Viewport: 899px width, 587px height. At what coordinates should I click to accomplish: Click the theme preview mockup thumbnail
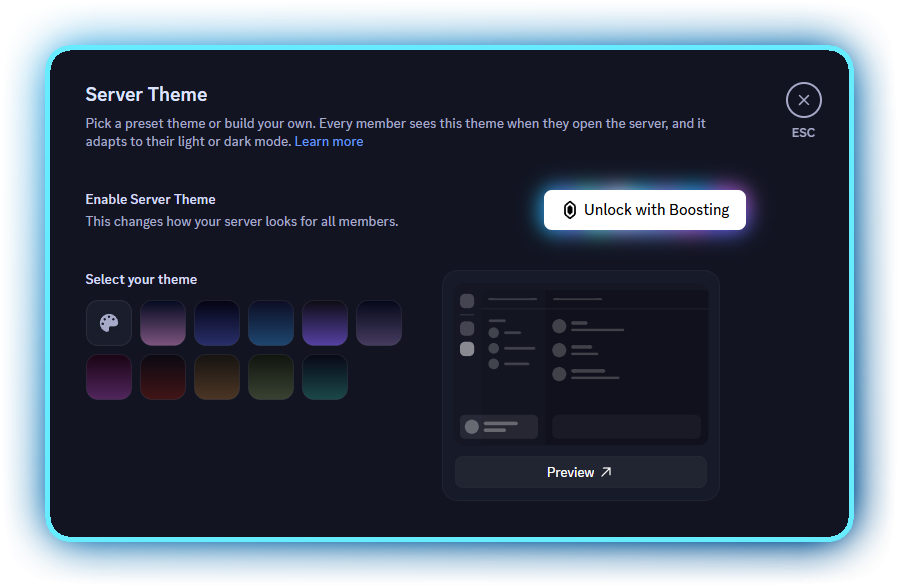[x=580, y=365]
